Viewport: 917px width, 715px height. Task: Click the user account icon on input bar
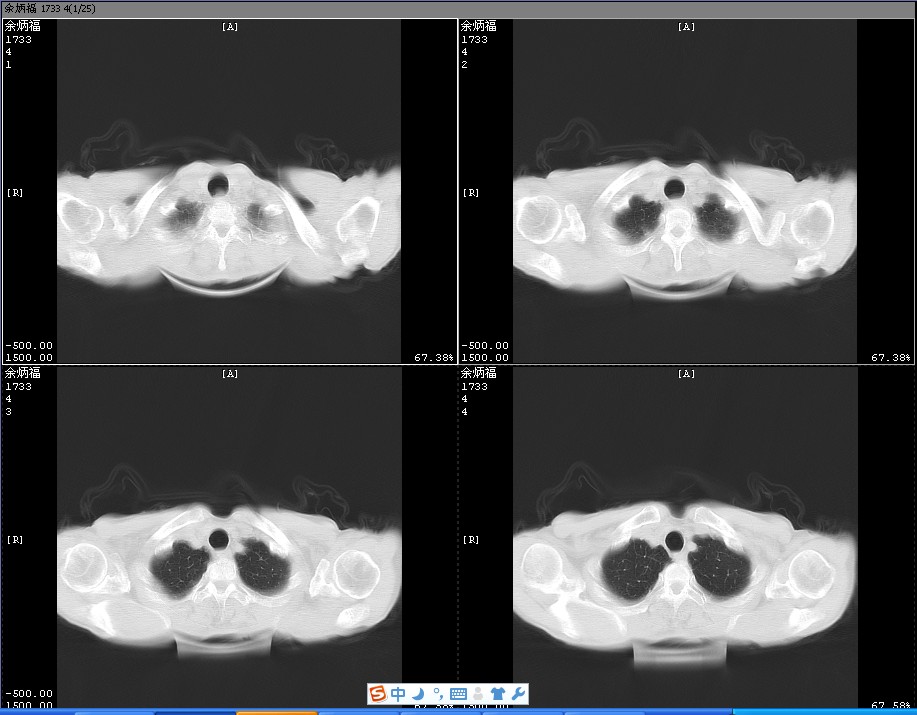tap(478, 694)
